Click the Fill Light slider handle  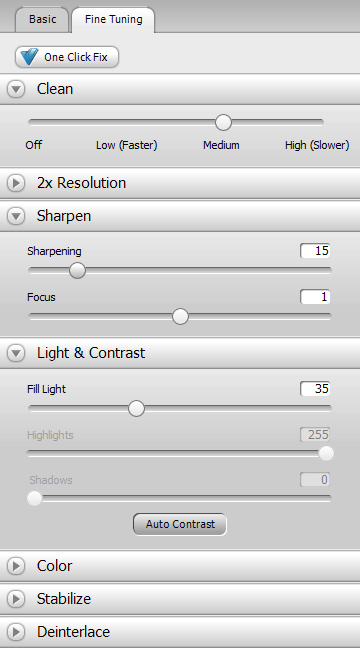point(136,408)
